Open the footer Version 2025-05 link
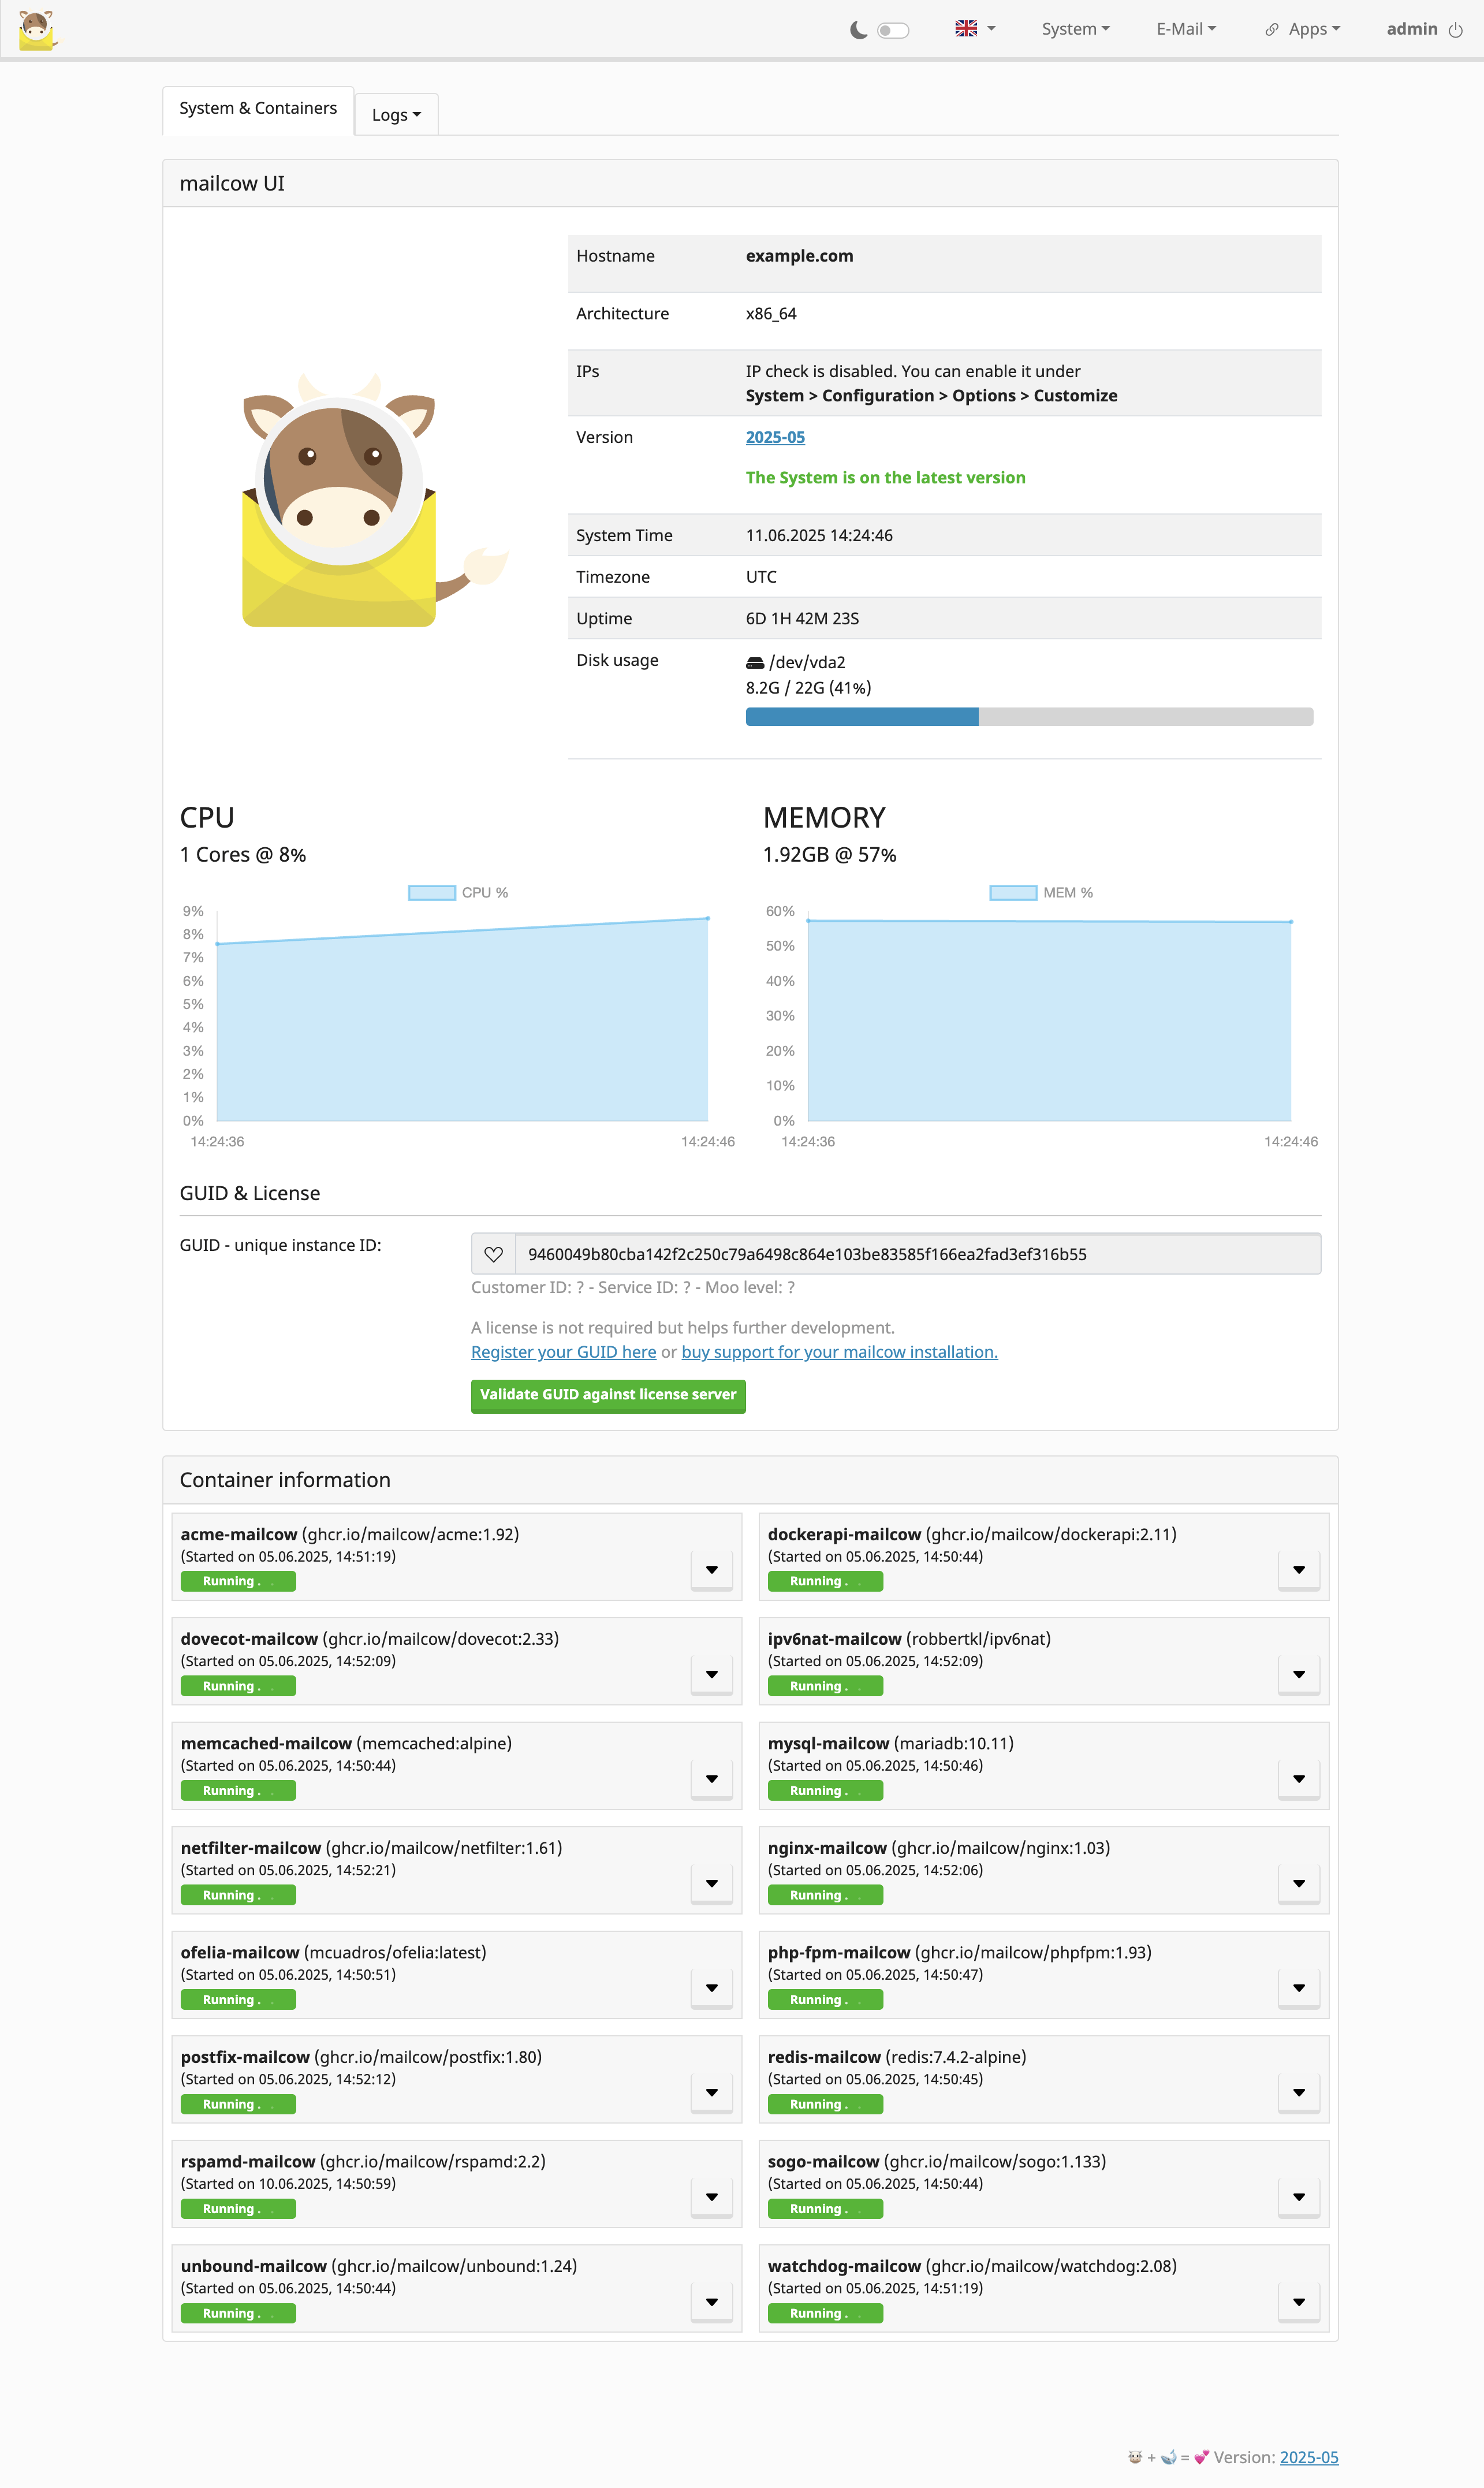1484x2488 pixels. (1308, 2457)
